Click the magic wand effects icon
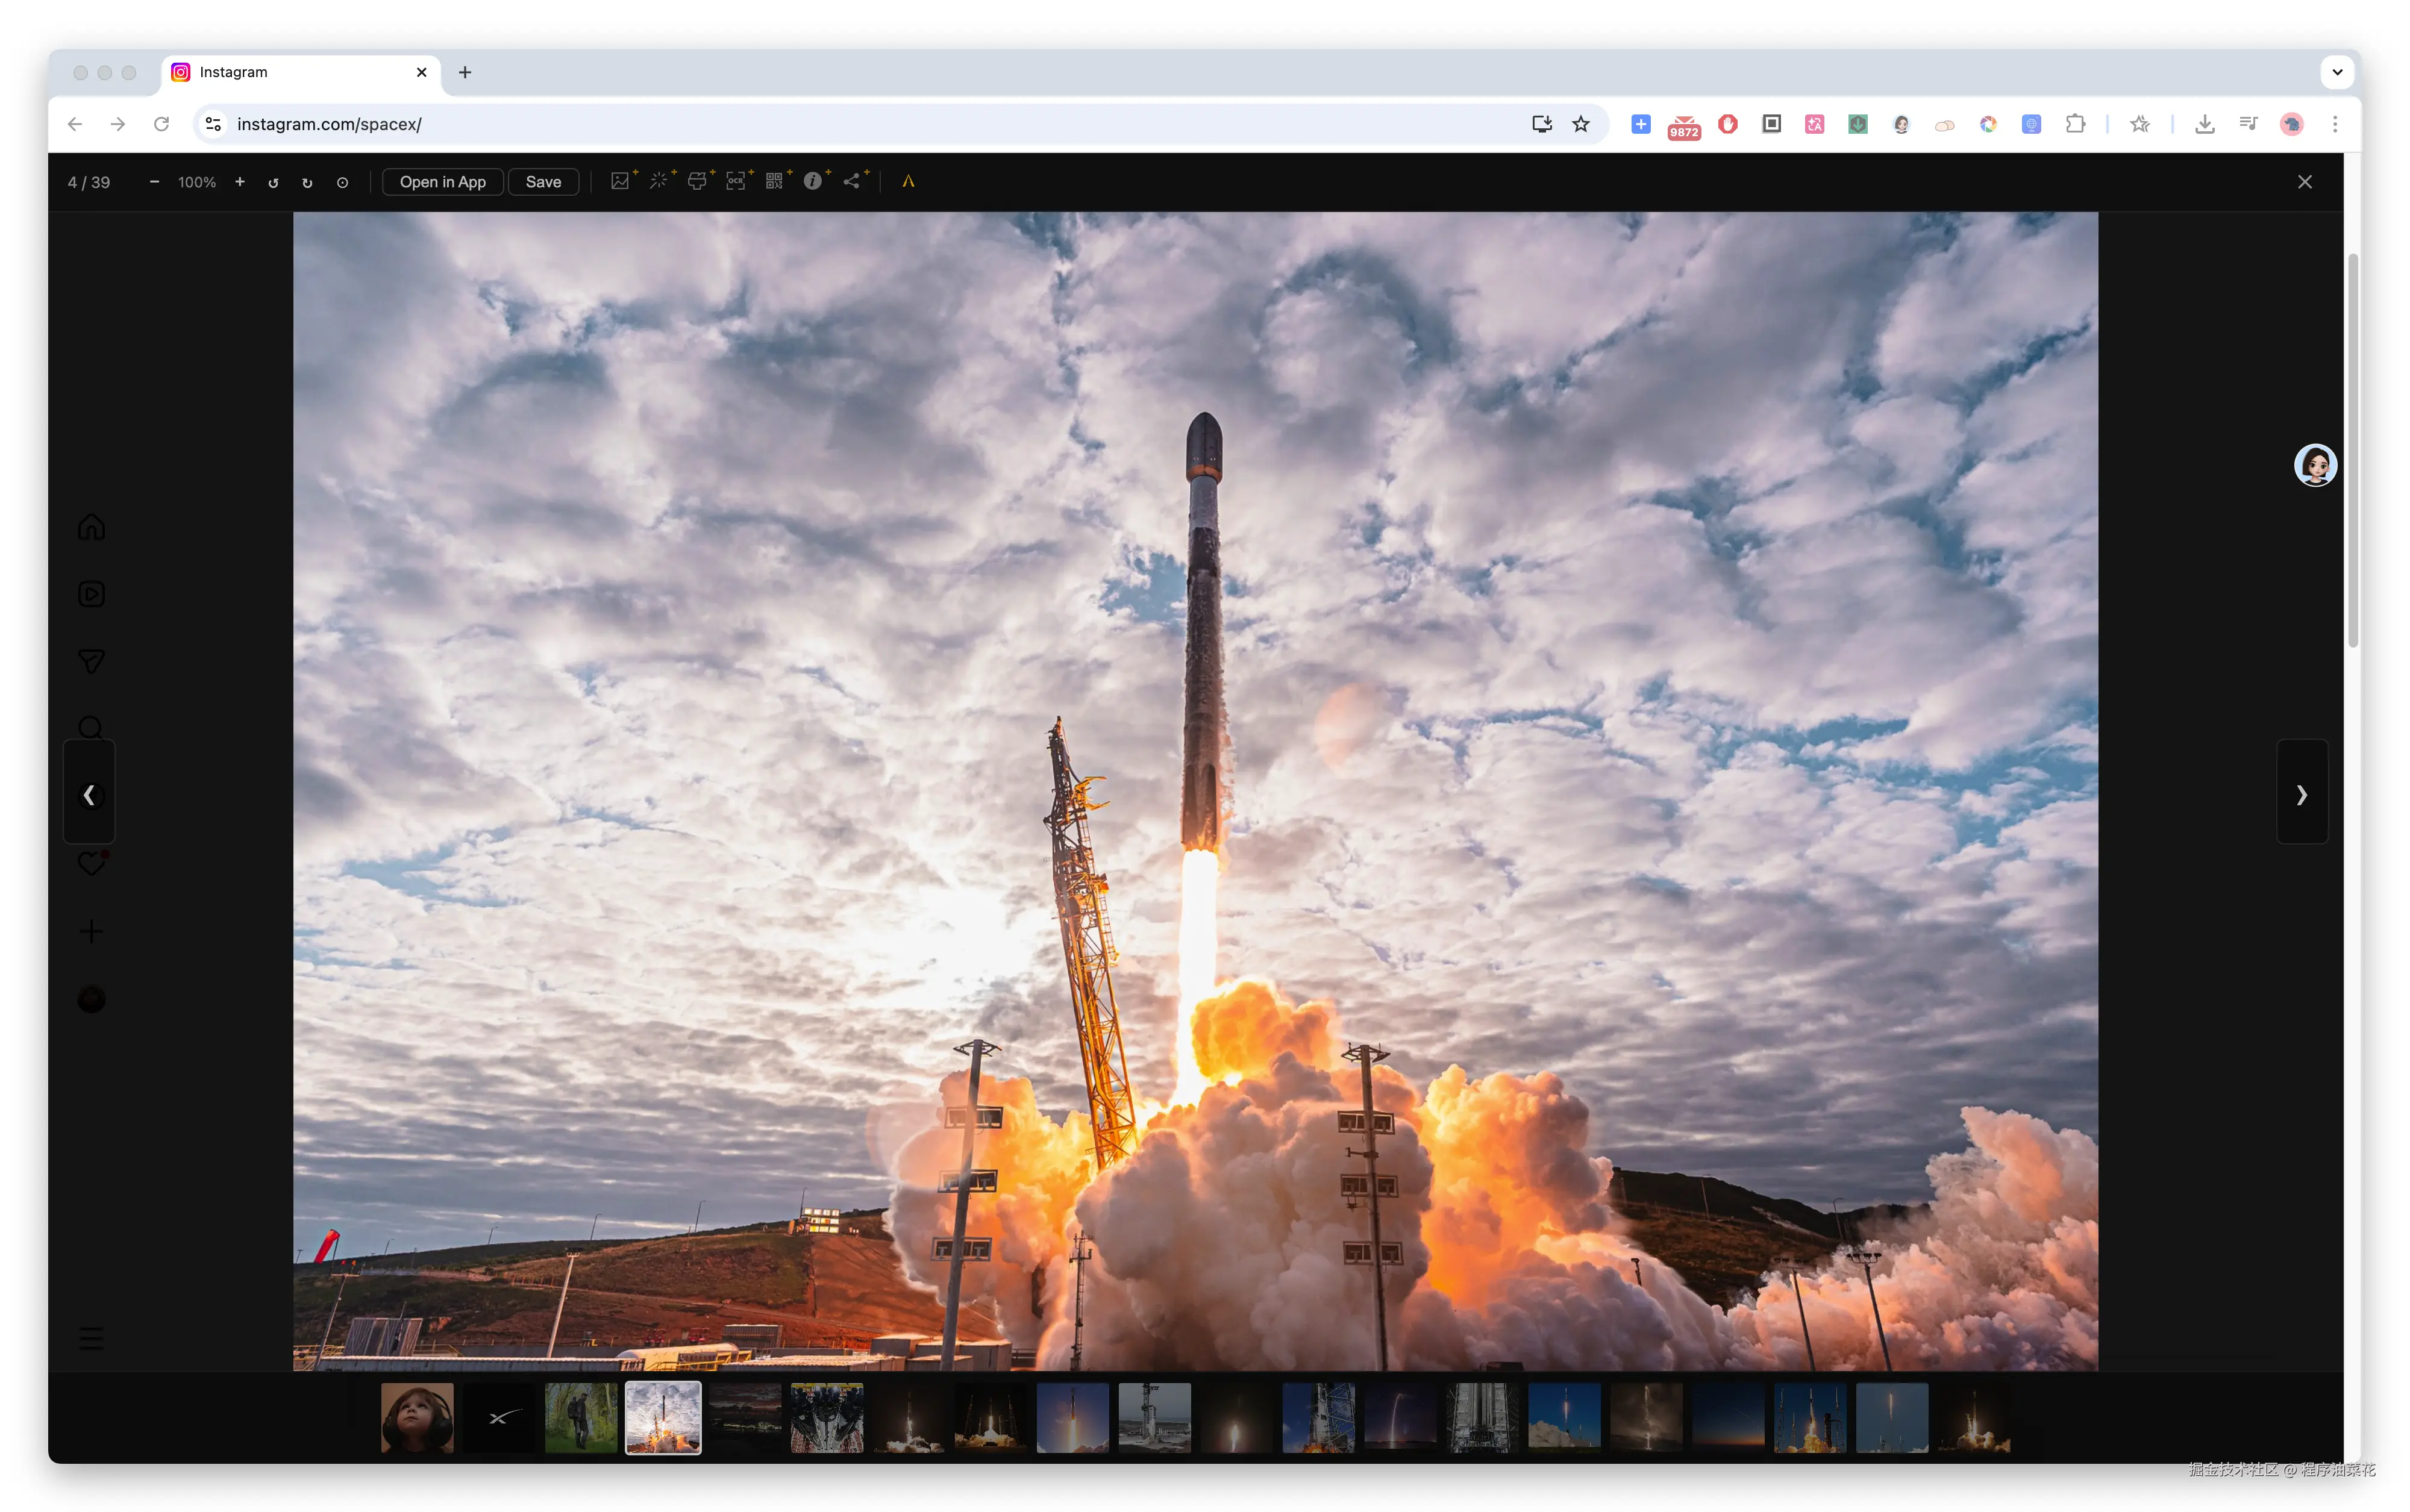 click(x=658, y=181)
